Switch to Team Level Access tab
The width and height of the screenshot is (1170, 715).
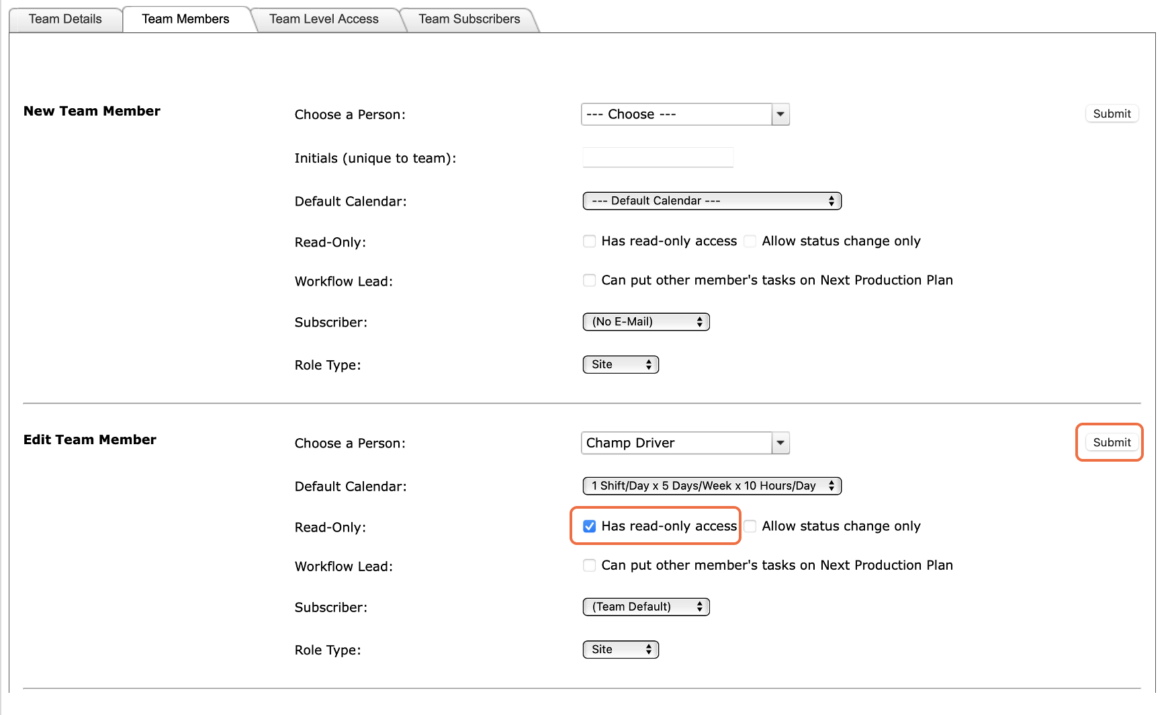[324, 19]
